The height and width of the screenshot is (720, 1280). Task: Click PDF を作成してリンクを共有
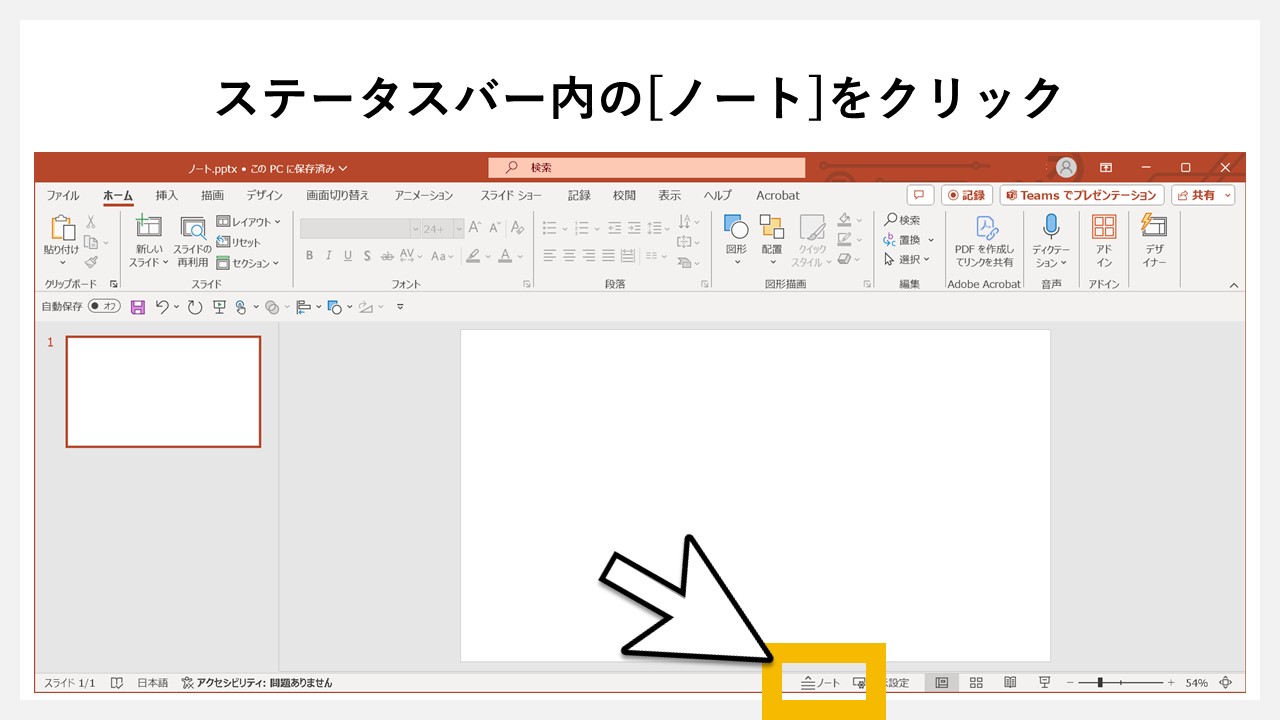(985, 240)
